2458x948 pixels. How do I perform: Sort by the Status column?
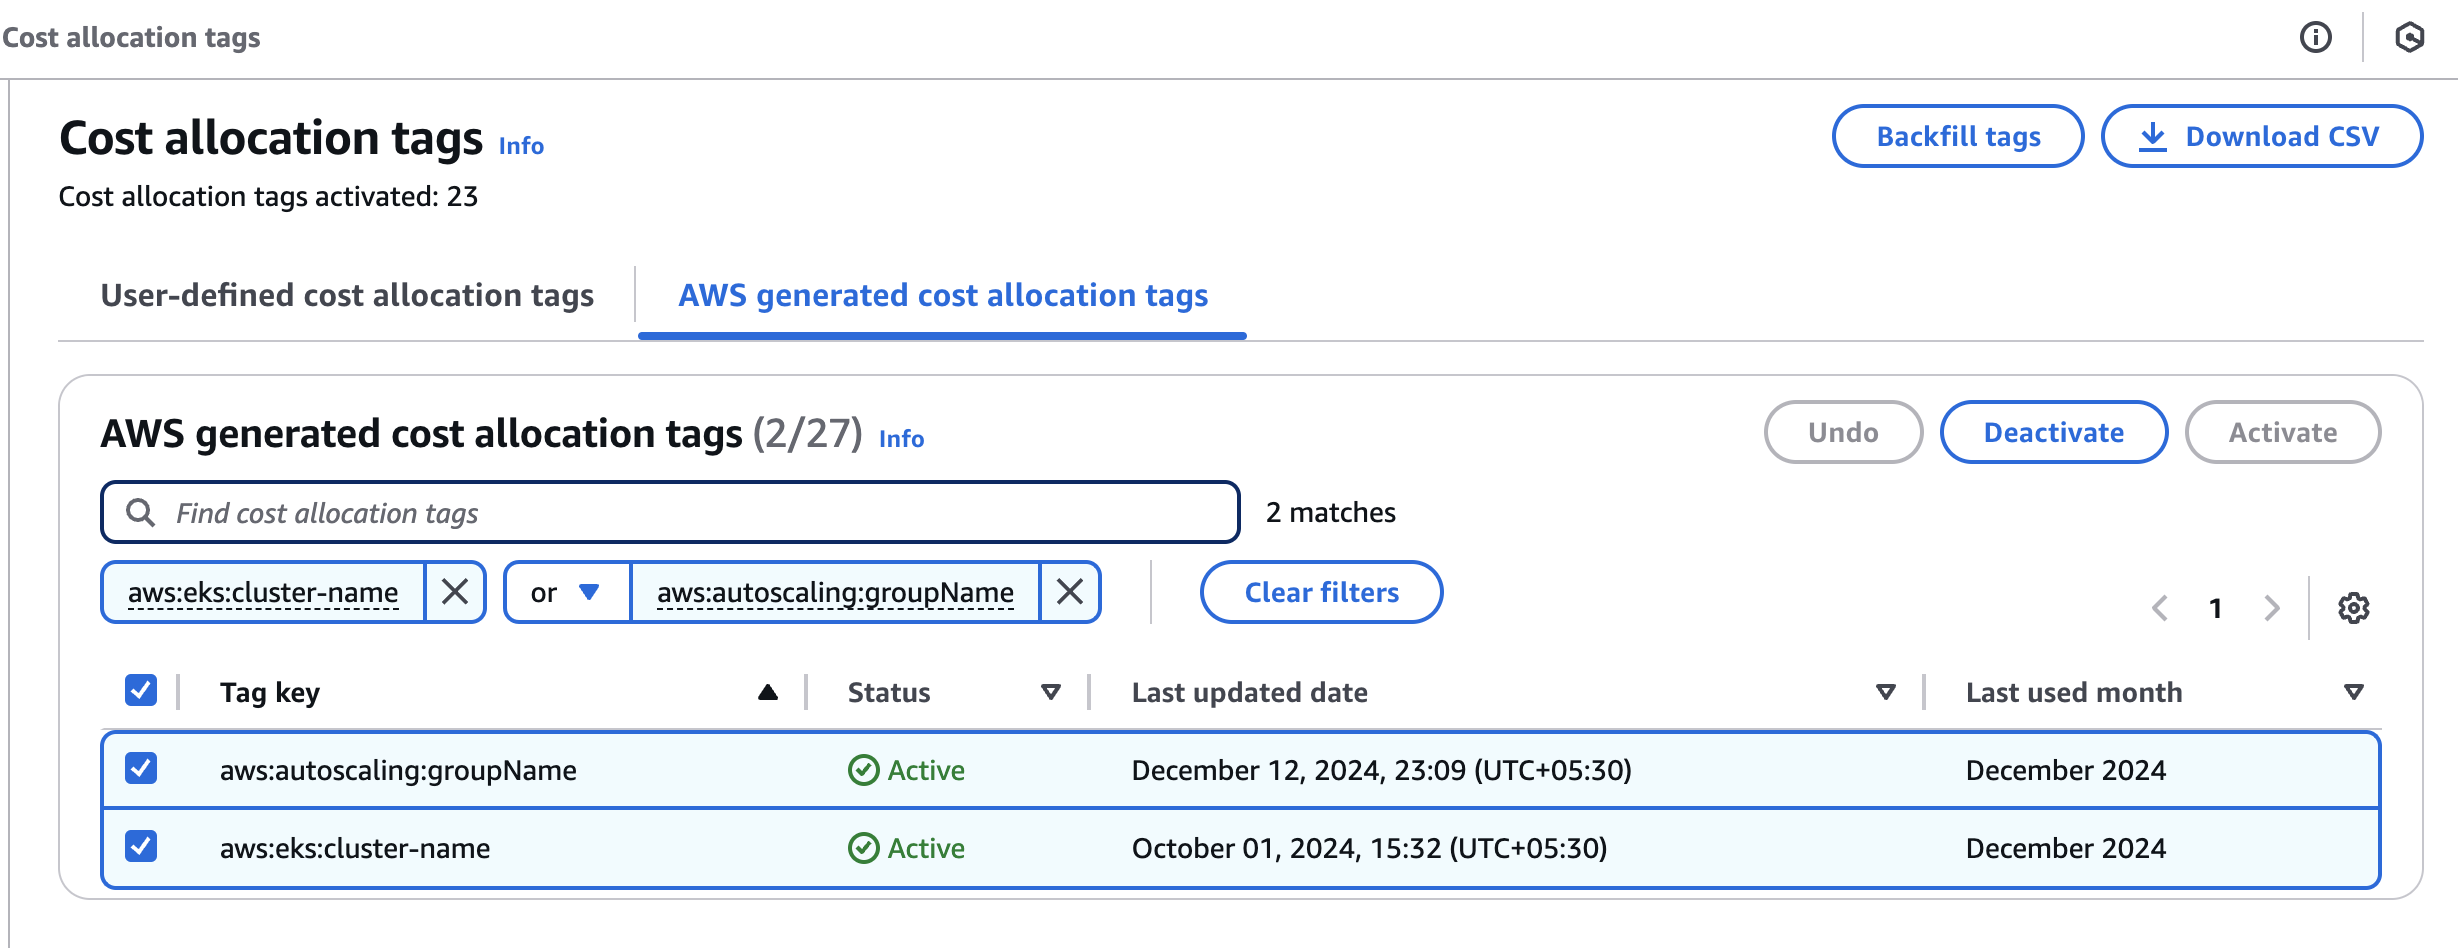(x=1050, y=692)
